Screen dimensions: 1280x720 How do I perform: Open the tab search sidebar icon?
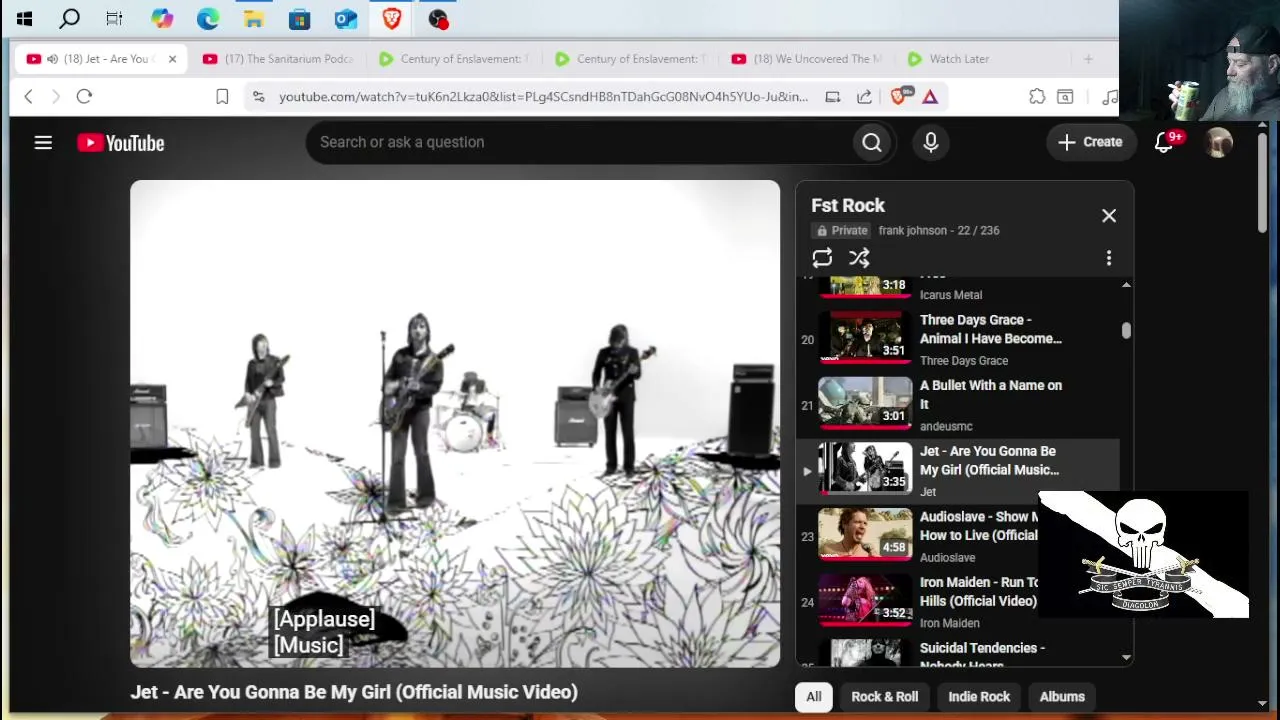pos(1065,96)
